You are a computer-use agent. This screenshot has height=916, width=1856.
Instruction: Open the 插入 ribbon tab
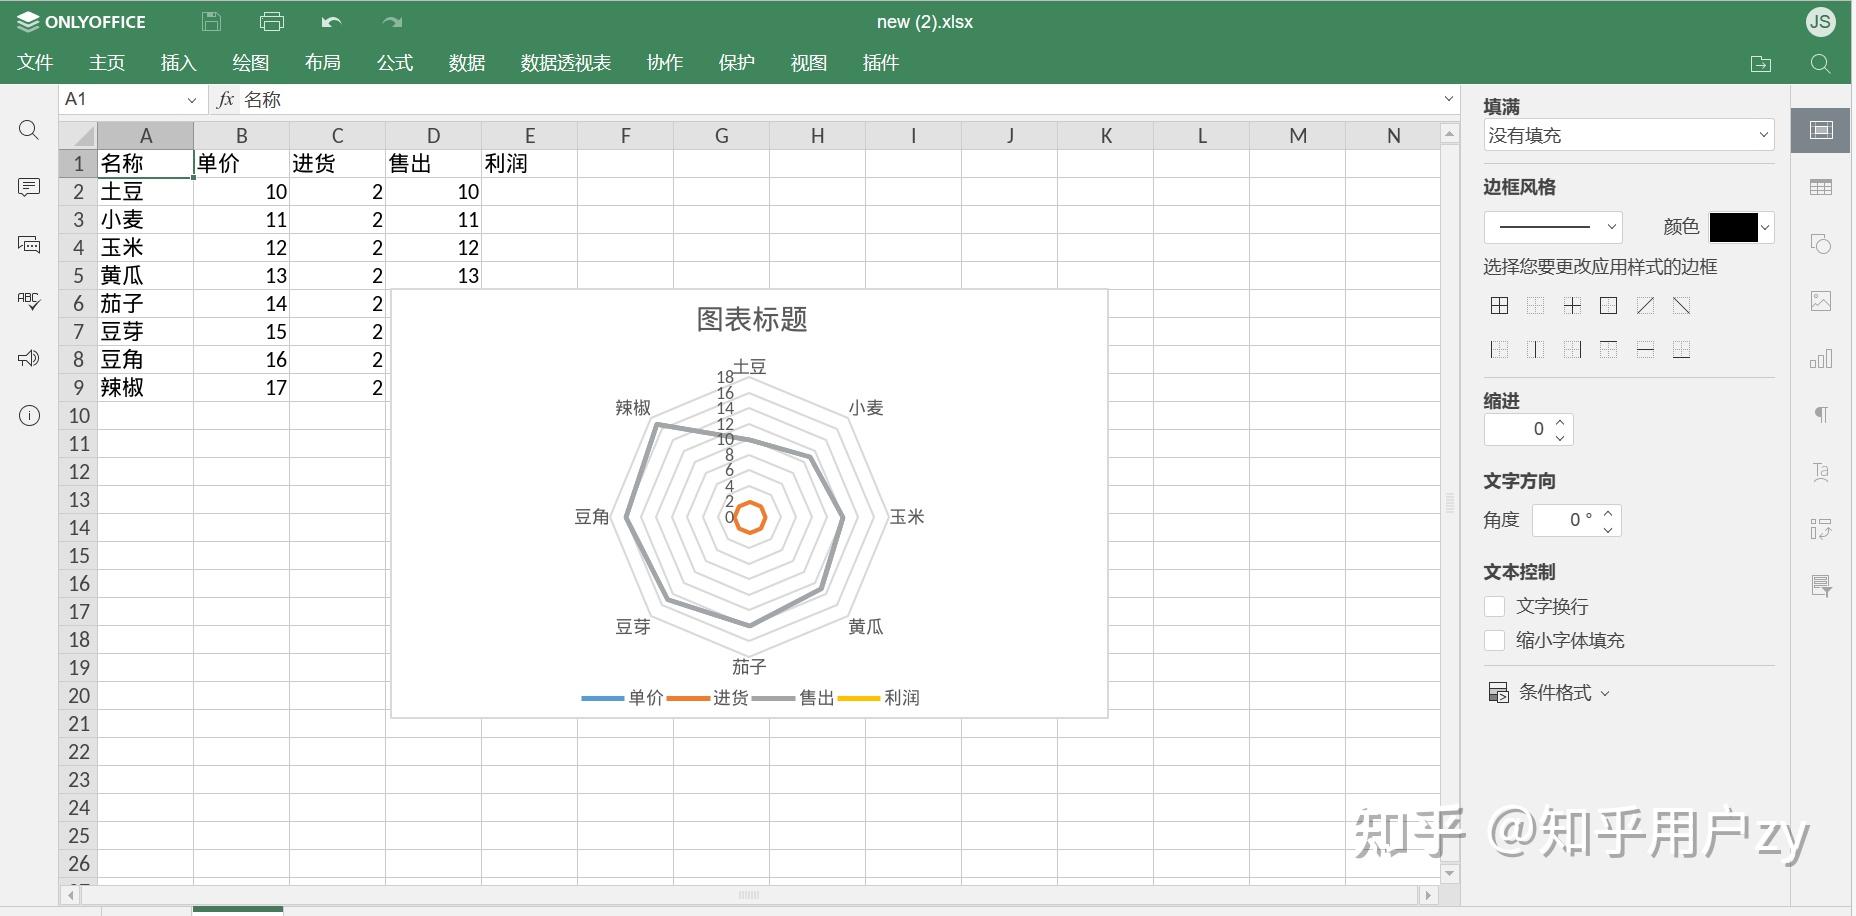point(177,62)
